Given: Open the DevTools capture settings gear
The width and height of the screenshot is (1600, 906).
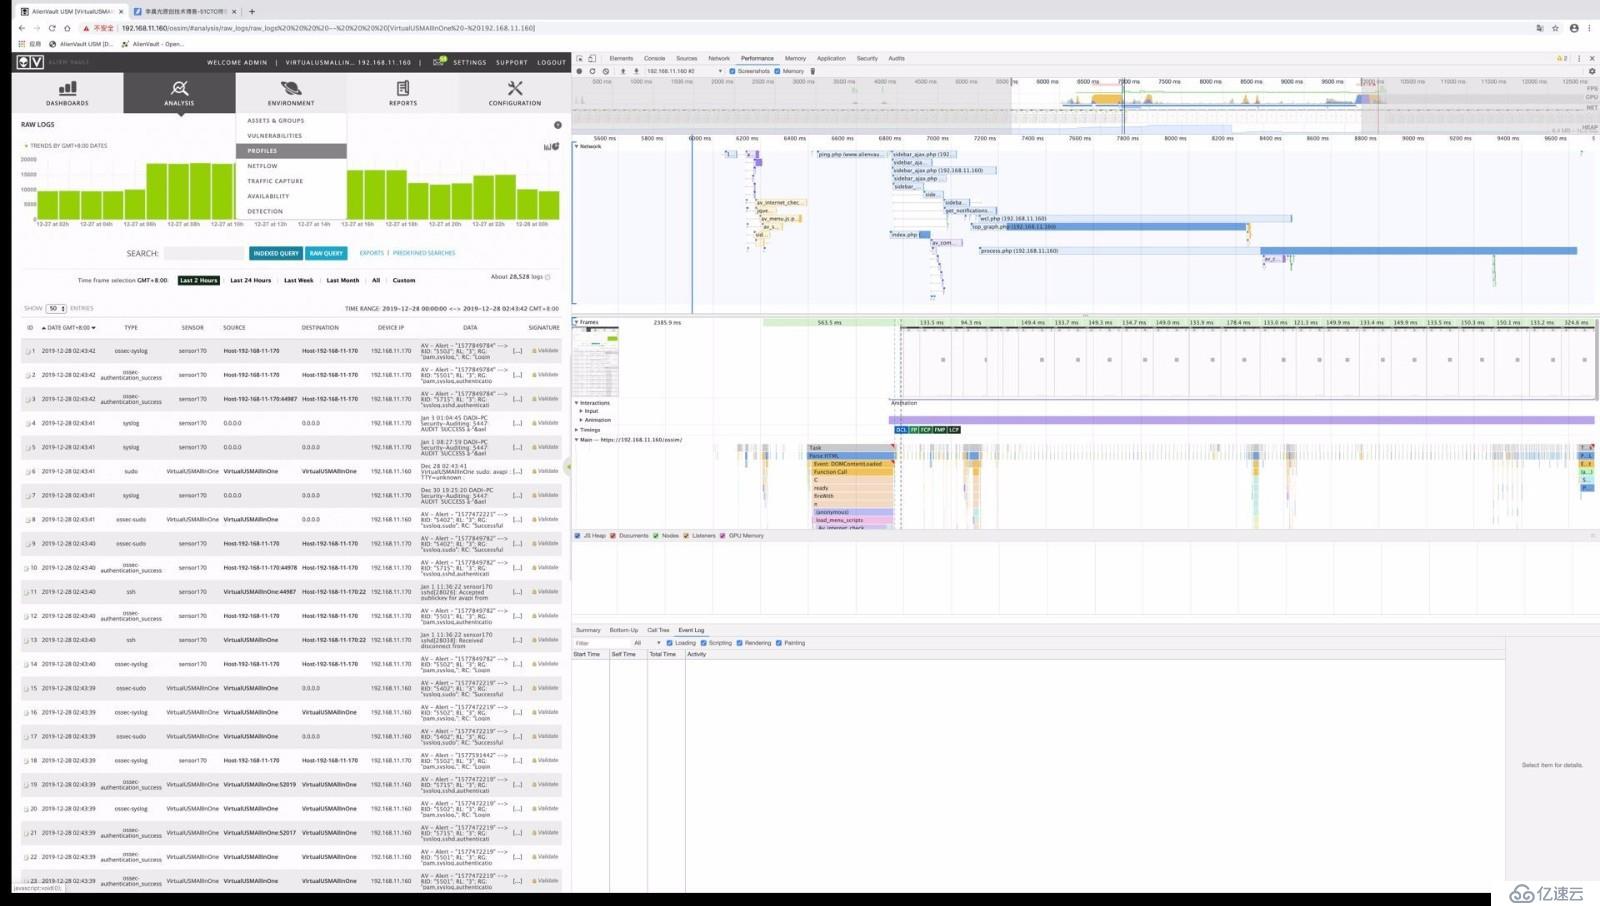Looking at the screenshot, I should [x=1592, y=71].
